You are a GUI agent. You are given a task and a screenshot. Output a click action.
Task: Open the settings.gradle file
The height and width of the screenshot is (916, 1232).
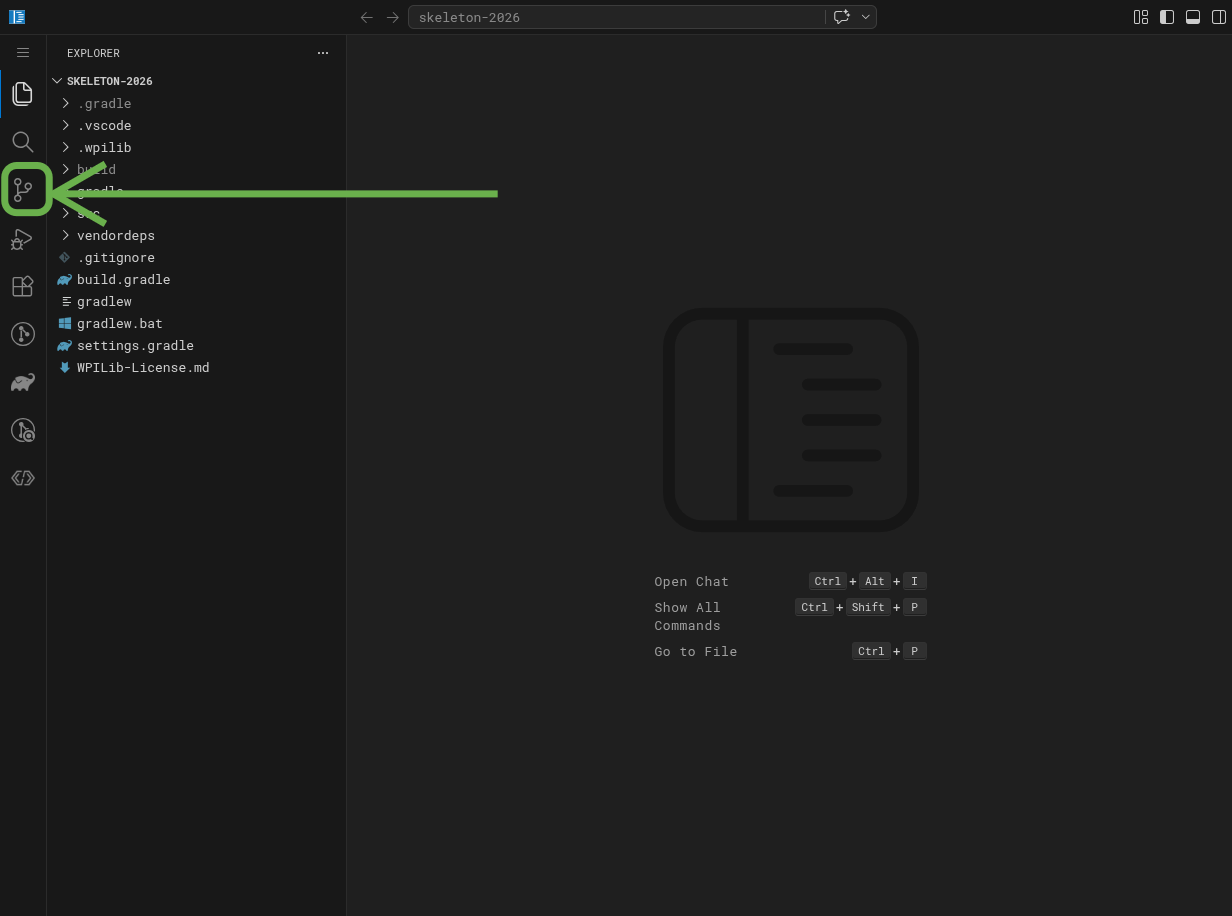[x=196, y=345]
